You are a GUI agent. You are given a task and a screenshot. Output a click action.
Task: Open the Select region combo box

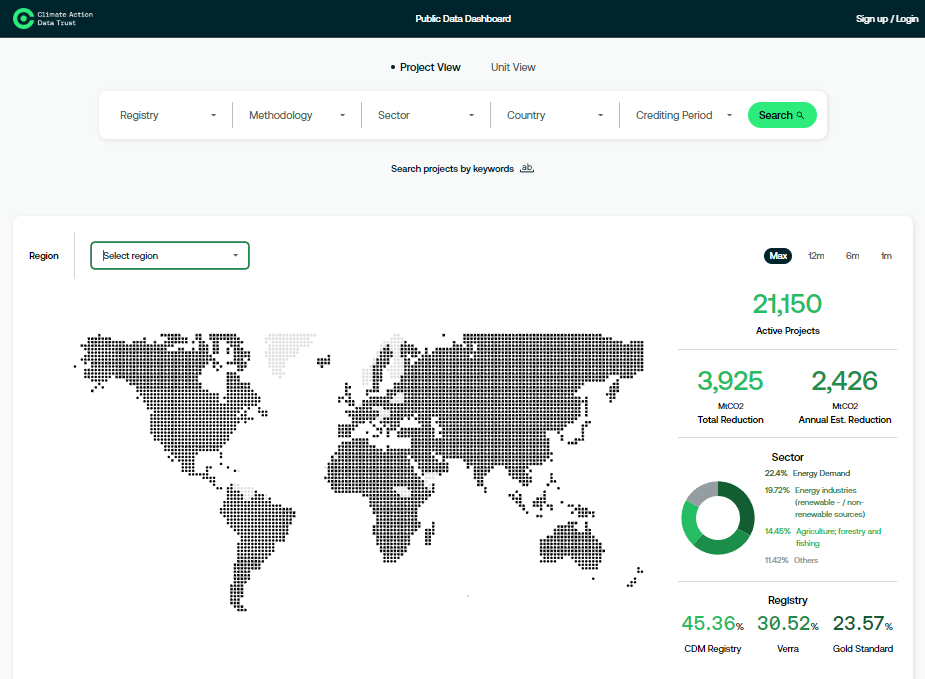click(170, 255)
